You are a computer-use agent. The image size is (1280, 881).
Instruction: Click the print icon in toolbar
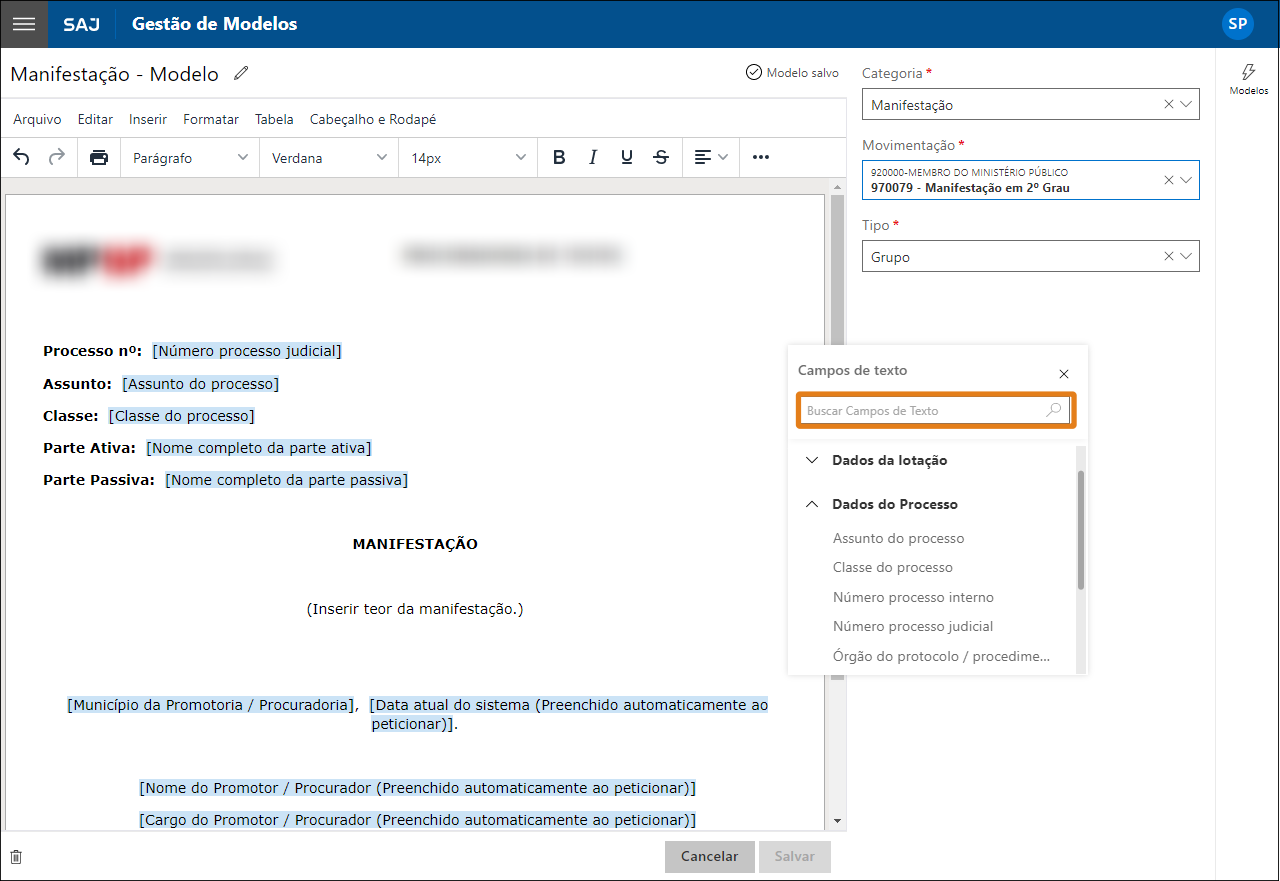(98, 157)
